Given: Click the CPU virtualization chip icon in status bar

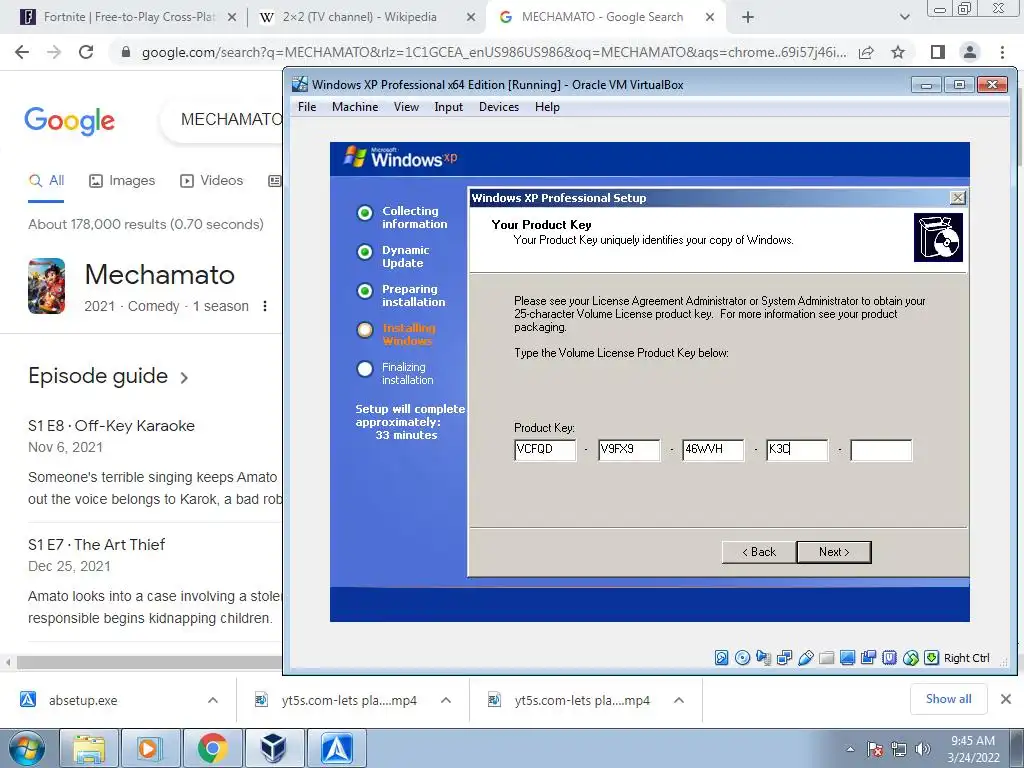Looking at the screenshot, I should 889,658.
